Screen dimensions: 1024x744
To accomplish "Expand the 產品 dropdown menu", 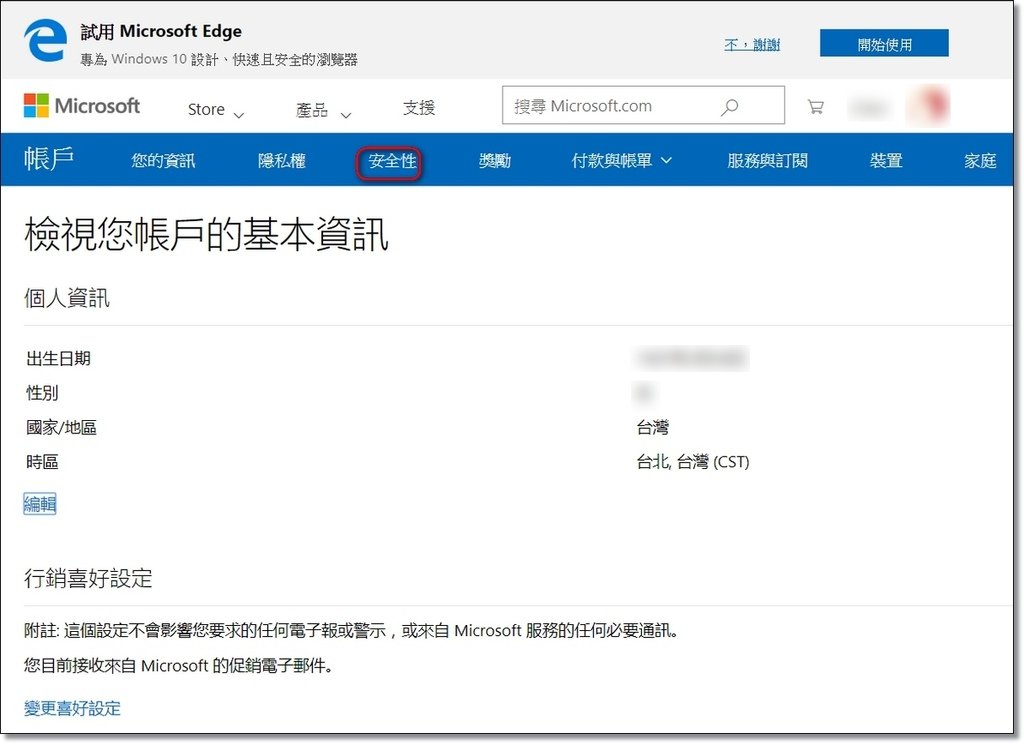I will (323, 110).
